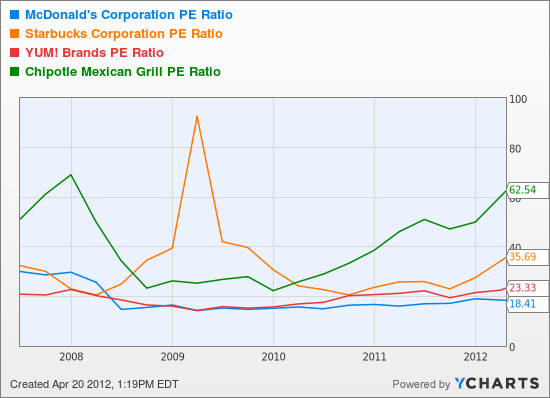Click the red YUM! Brands legend square
Viewport: 550px width, 398px height.
[x=14, y=53]
